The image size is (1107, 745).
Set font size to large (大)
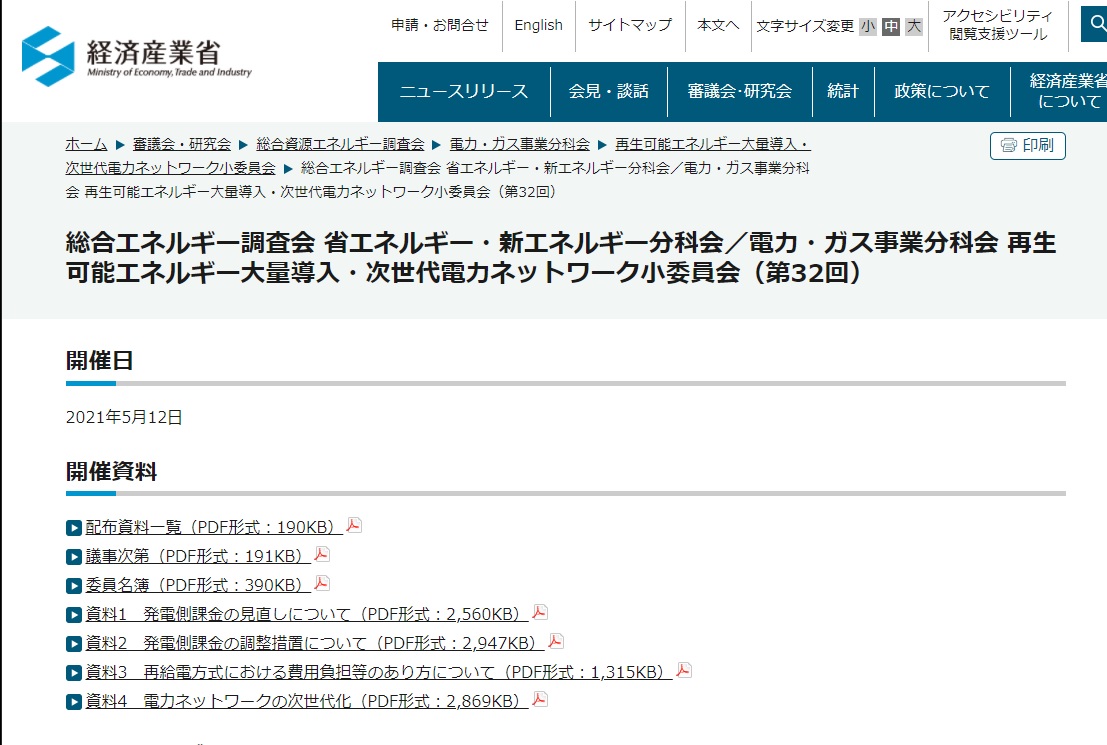[x=913, y=27]
